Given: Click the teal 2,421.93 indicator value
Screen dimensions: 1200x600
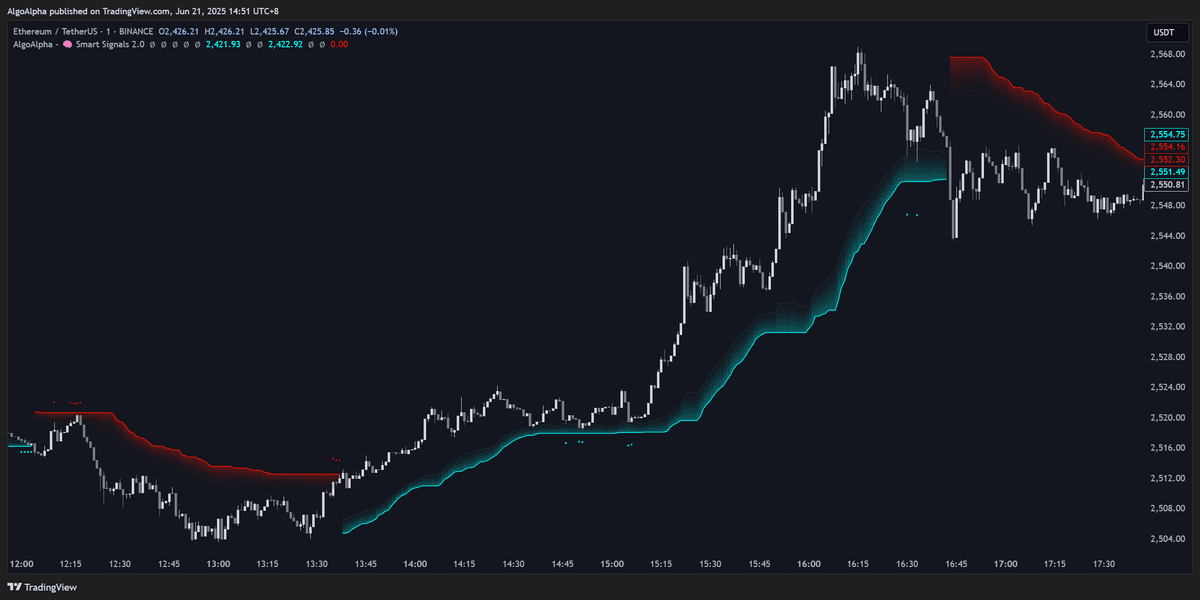Looking at the screenshot, I should [225, 44].
